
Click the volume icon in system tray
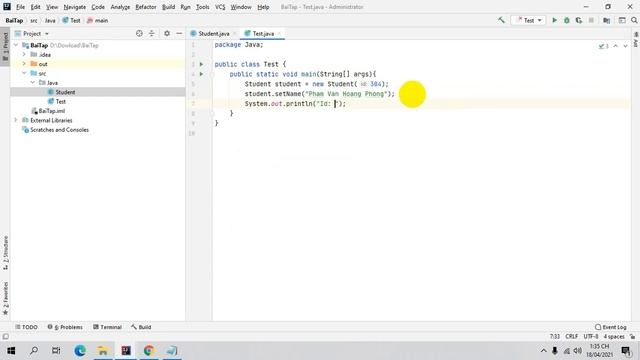click(x=578, y=351)
